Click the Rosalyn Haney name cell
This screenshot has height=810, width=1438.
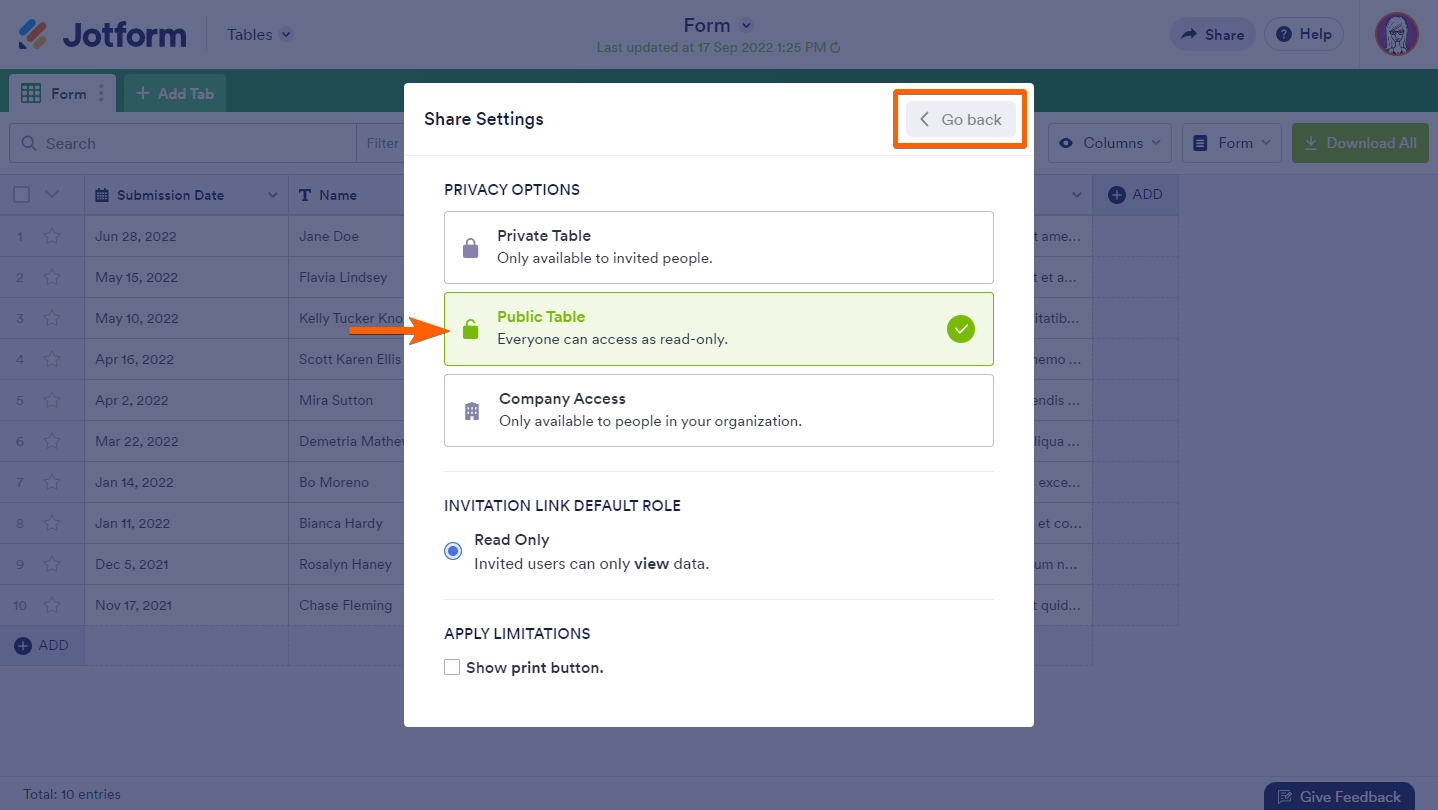[x=345, y=565]
